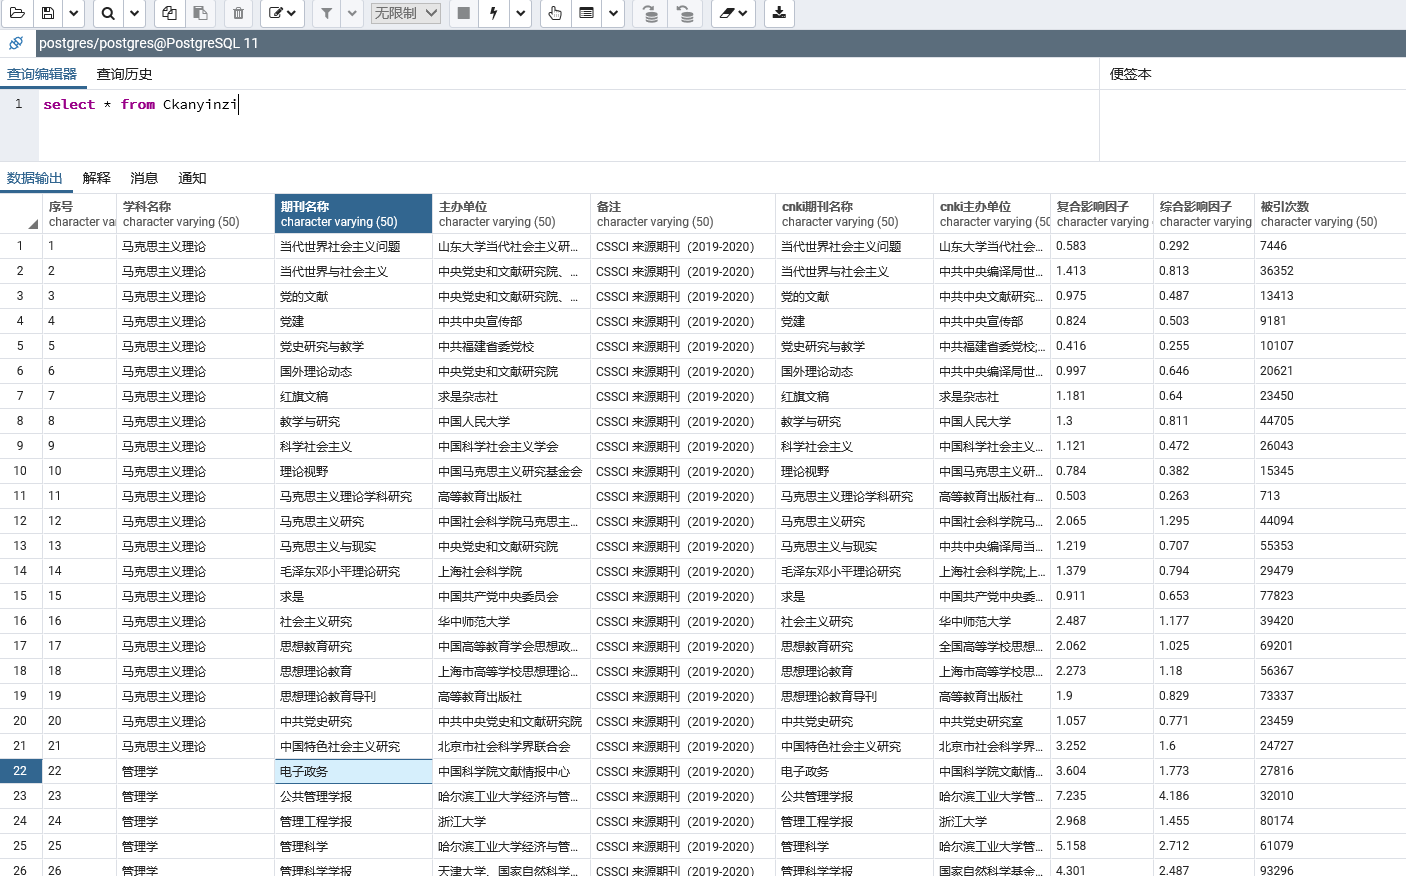Open the eraser clear dropdown

coord(734,13)
